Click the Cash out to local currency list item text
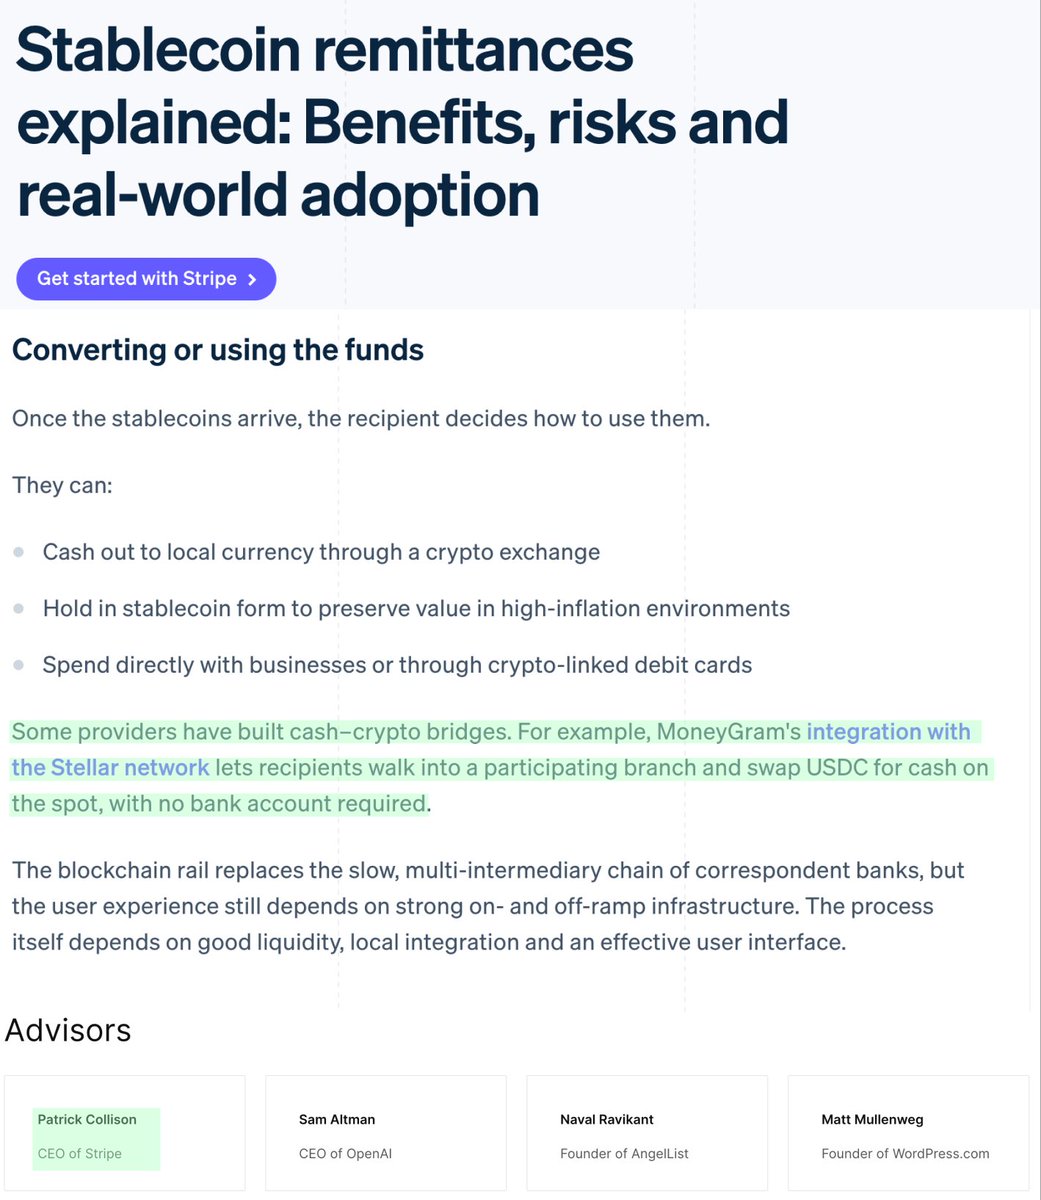Viewport: 1041px width, 1200px height. click(321, 552)
